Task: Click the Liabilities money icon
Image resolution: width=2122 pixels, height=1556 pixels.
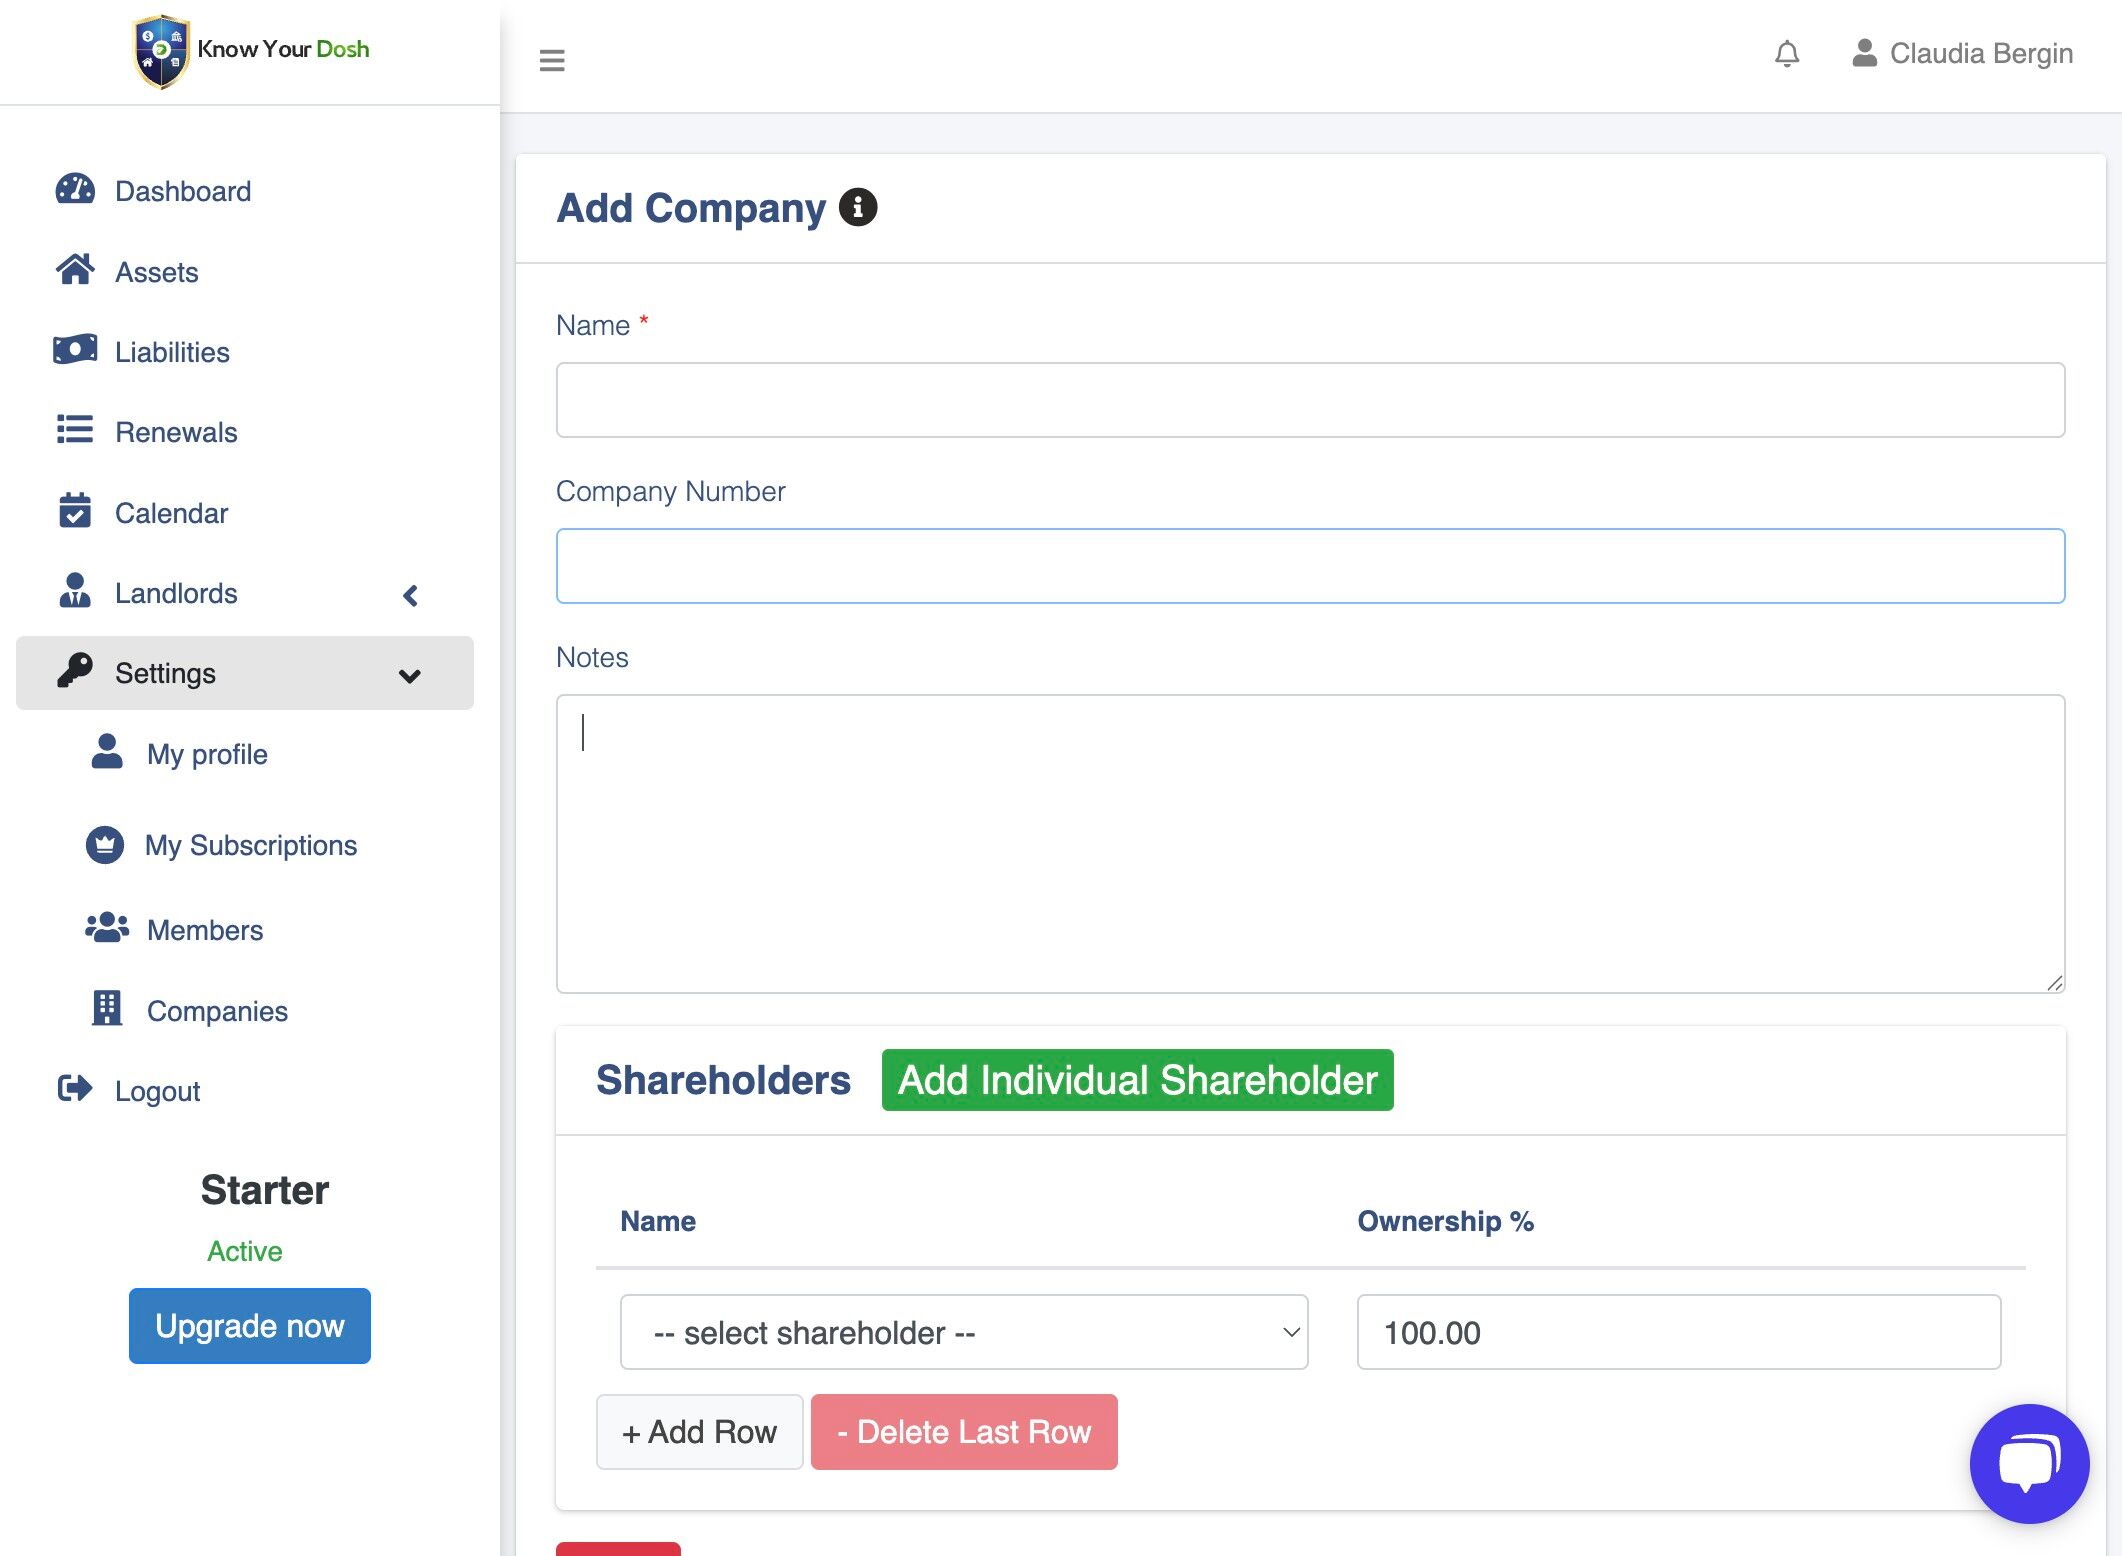Action: (x=75, y=350)
